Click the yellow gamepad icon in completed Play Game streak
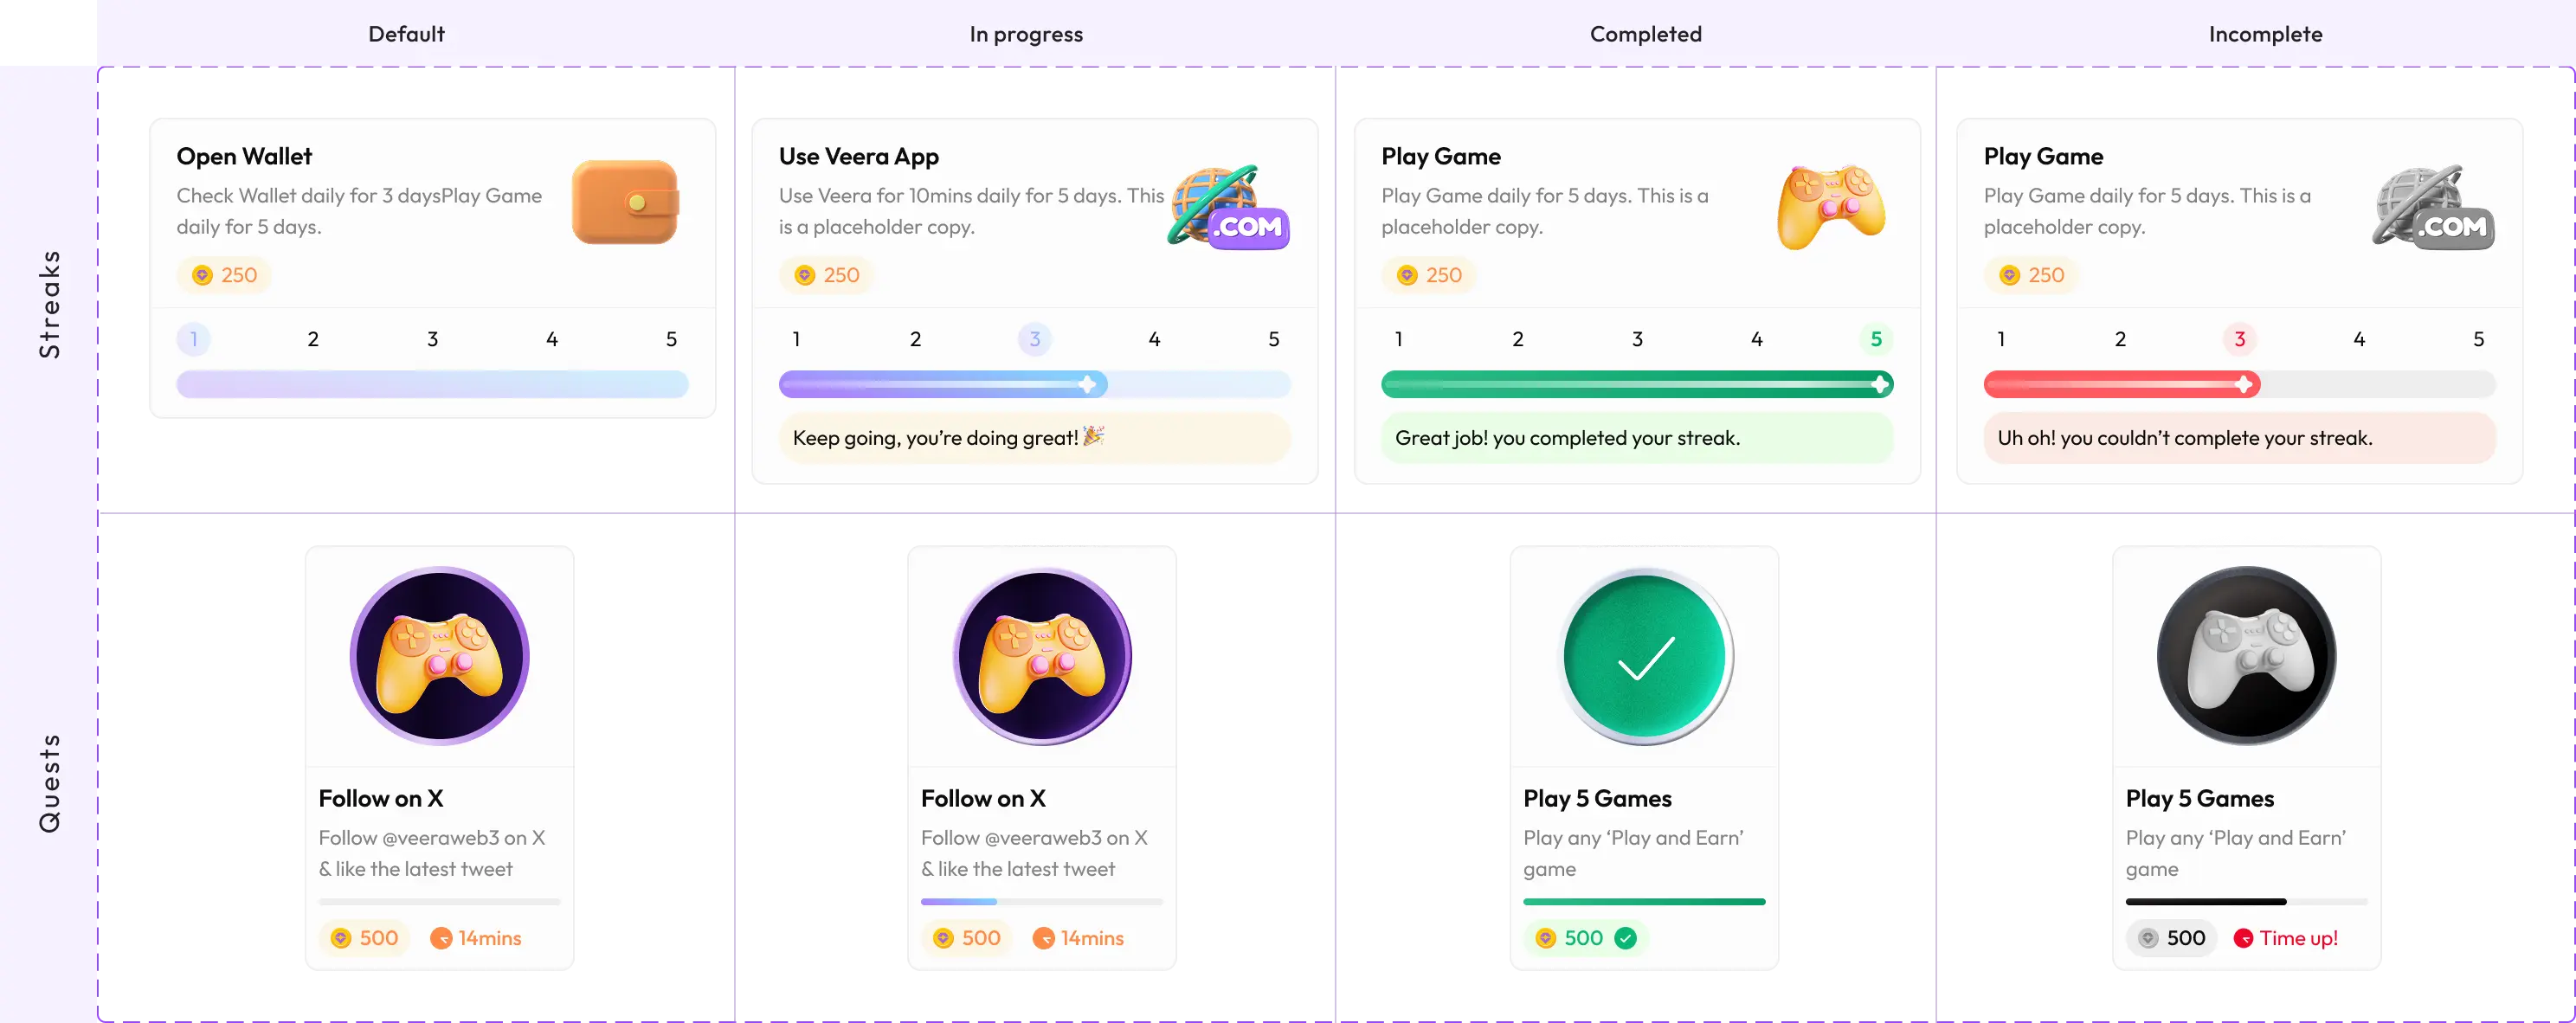The image size is (2576, 1023). pyautogui.click(x=1831, y=206)
